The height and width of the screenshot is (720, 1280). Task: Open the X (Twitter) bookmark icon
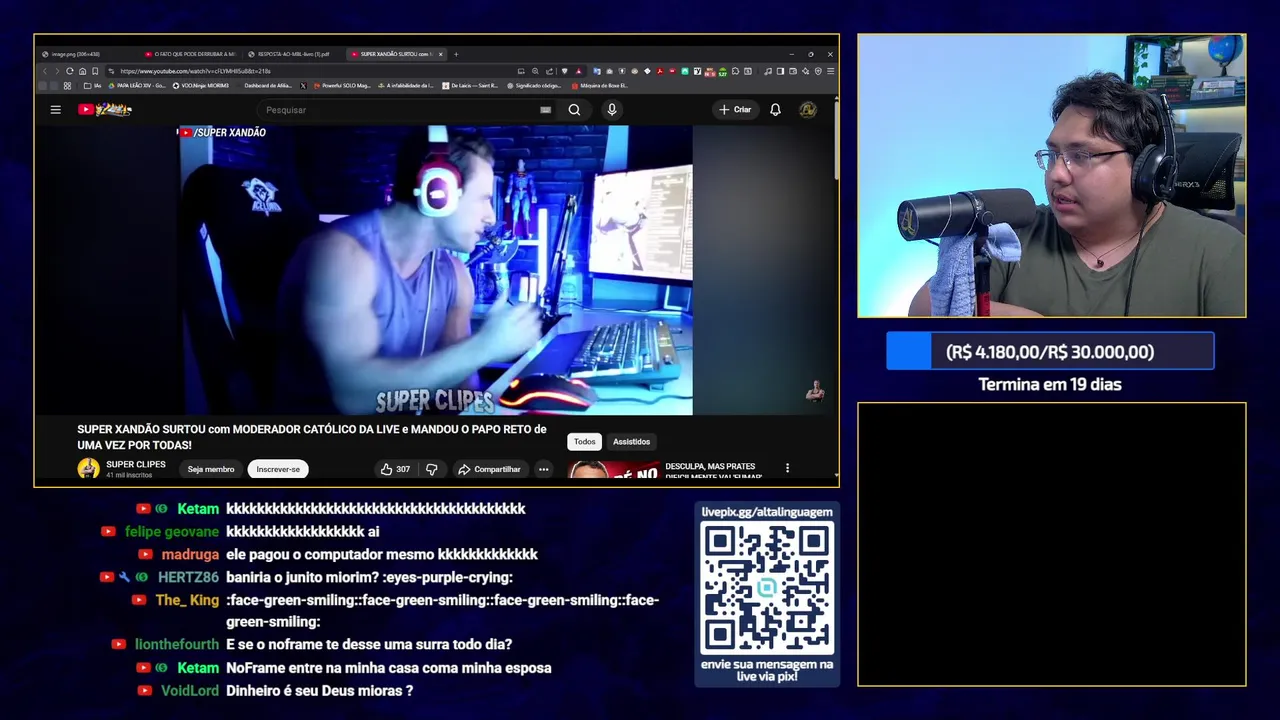[x=303, y=86]
